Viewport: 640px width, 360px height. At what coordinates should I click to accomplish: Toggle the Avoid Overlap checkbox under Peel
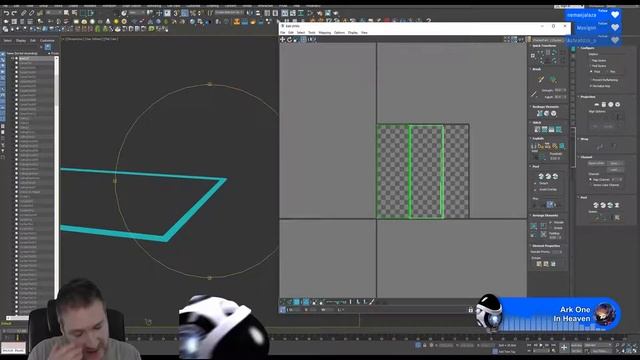[535, 190]
